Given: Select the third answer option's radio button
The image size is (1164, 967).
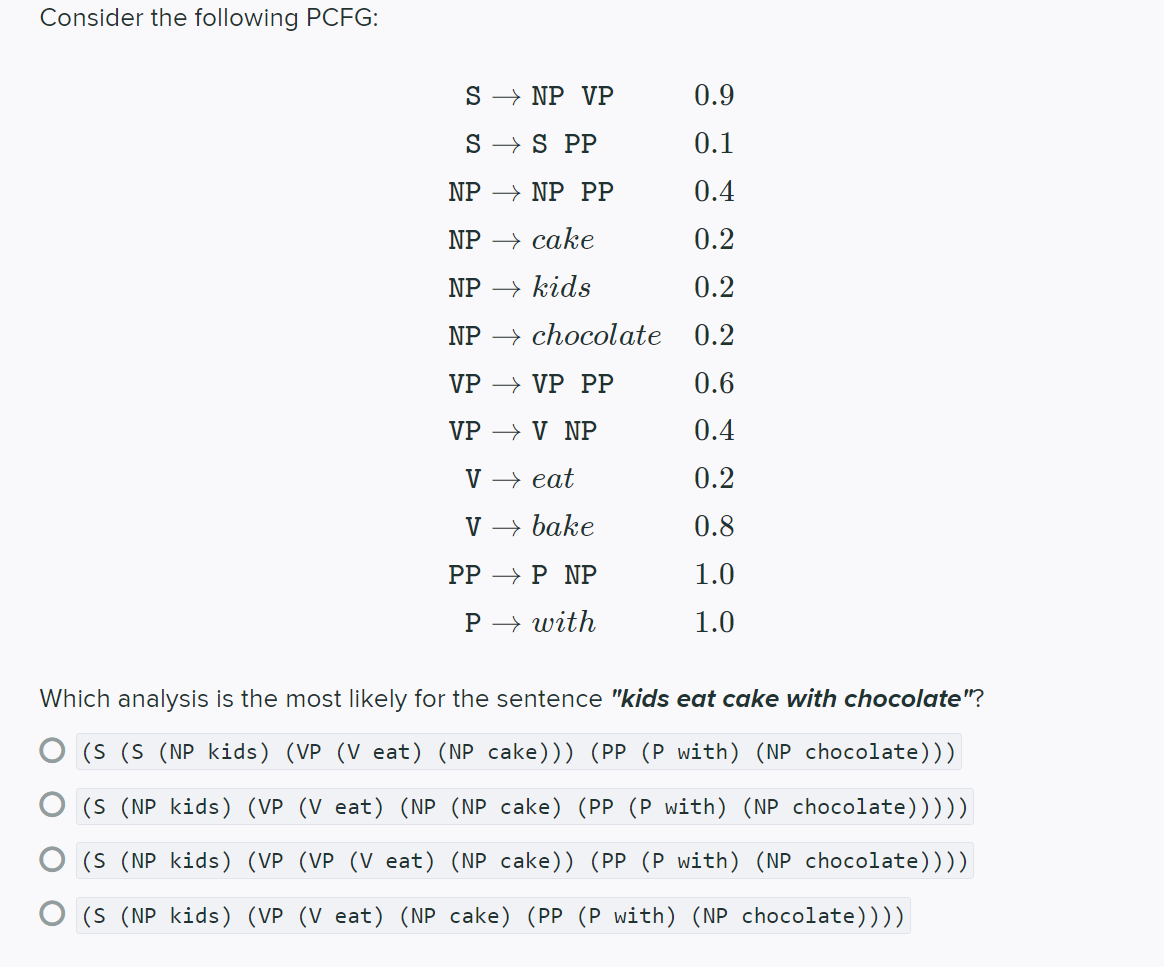Looking at the screenshot, I should click(52, 858).
